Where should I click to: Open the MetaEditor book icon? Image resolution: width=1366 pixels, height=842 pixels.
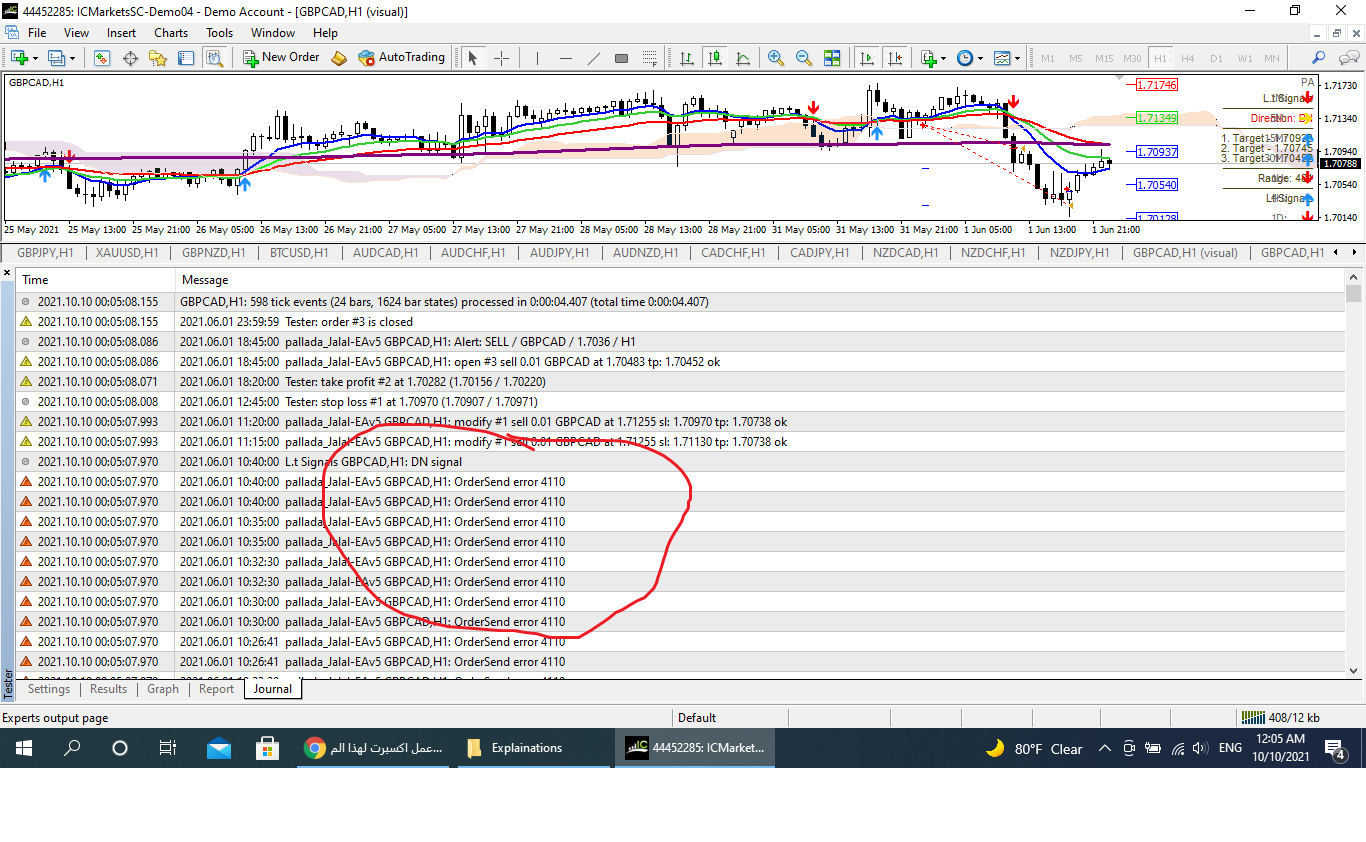tap(339, 58)
